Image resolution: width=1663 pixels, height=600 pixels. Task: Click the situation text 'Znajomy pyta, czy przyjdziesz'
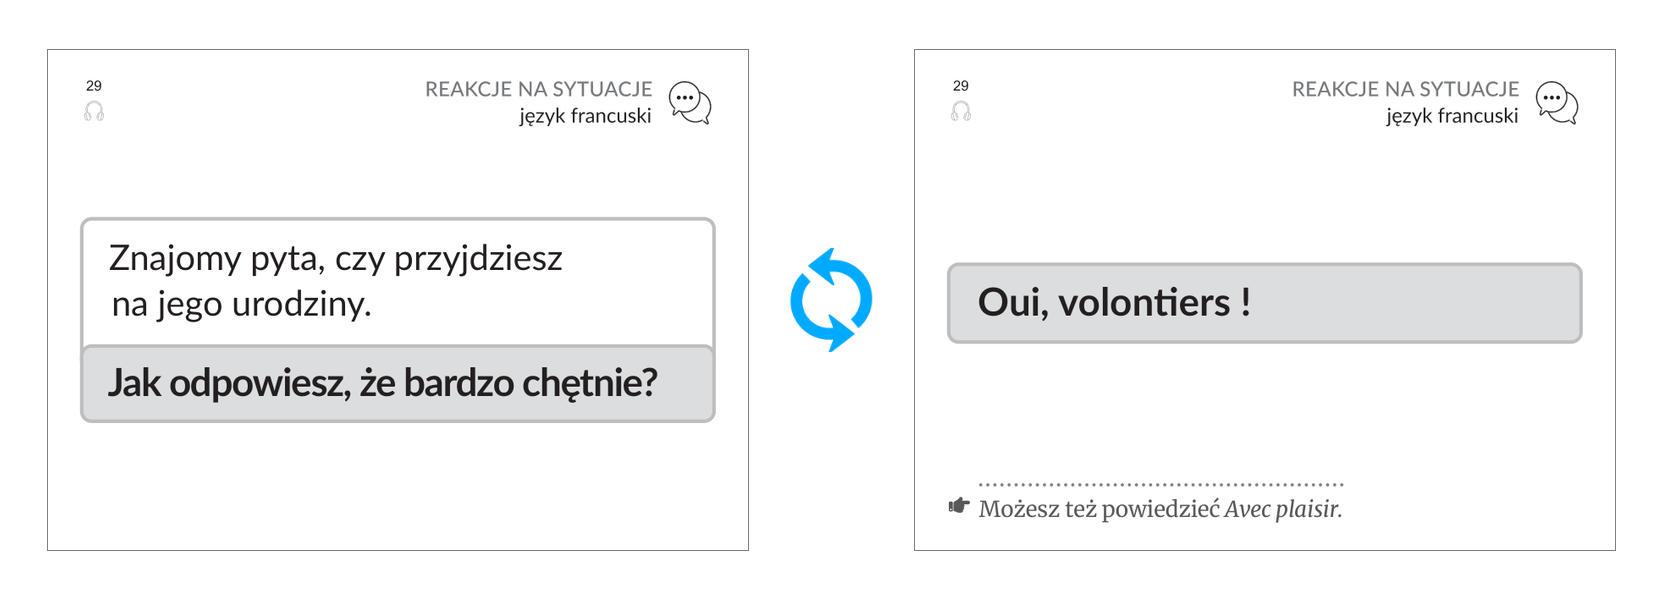(x=336, y=258)
